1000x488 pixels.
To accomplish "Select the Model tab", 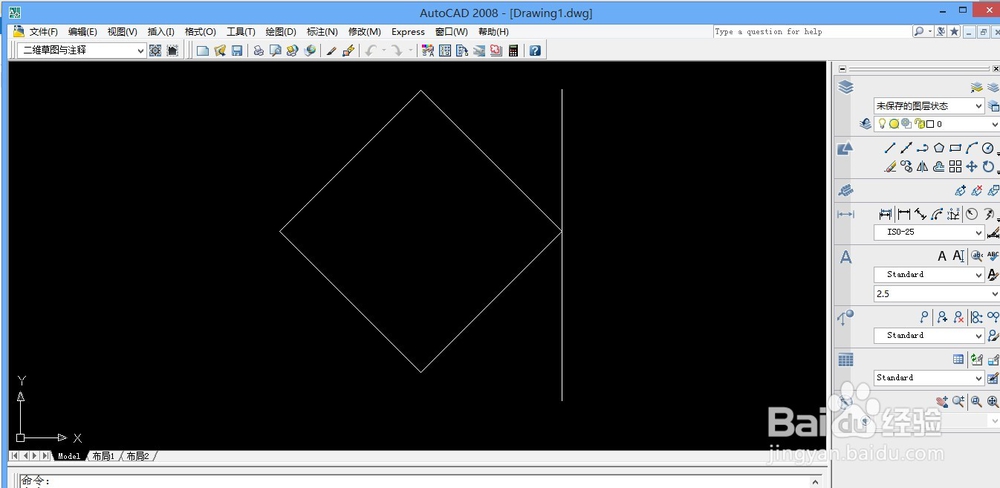I will [69, 456].
